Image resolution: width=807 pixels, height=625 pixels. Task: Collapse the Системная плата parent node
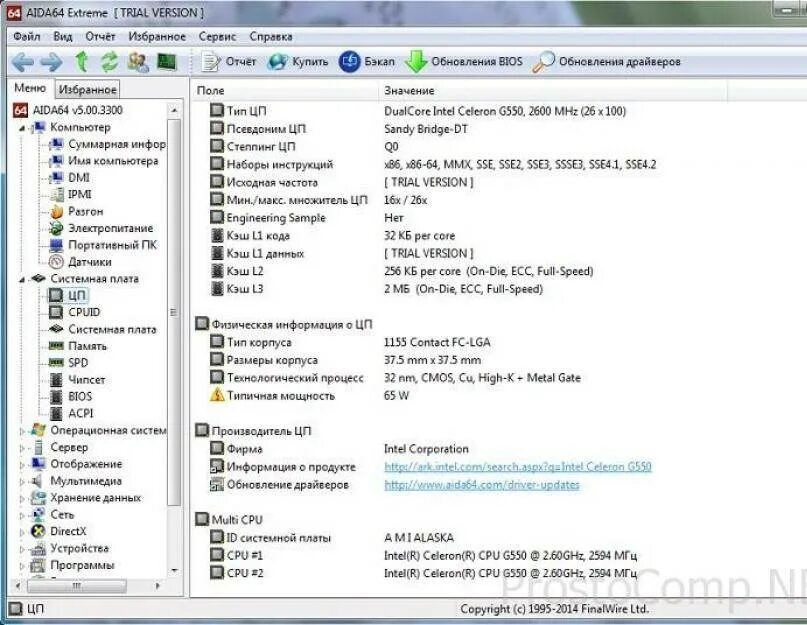22,279
